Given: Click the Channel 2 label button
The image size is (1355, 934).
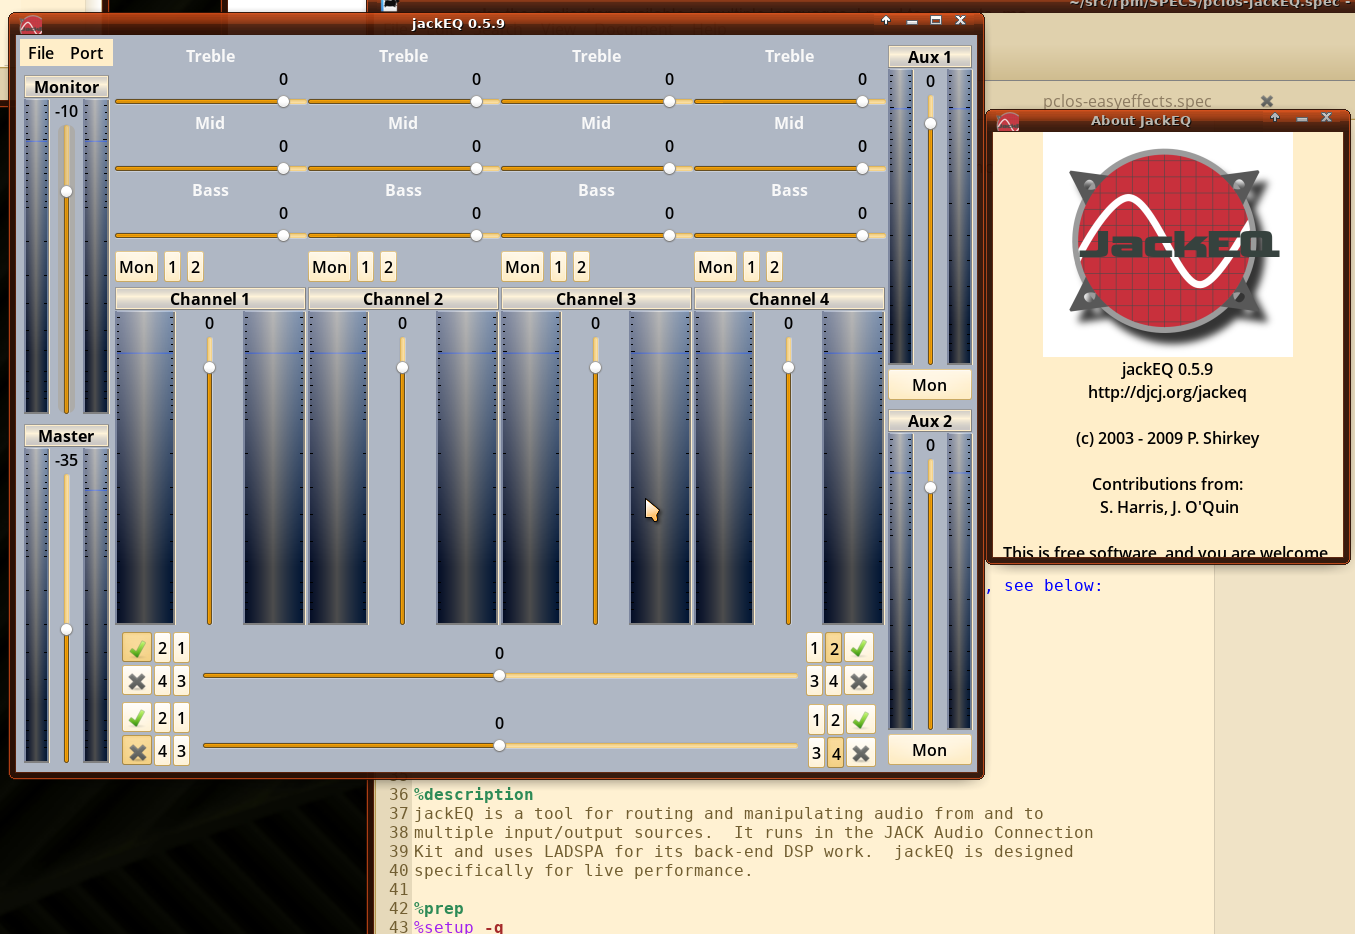Looking at the screenshot, I should pyautogui.click(x=402, y=299).
